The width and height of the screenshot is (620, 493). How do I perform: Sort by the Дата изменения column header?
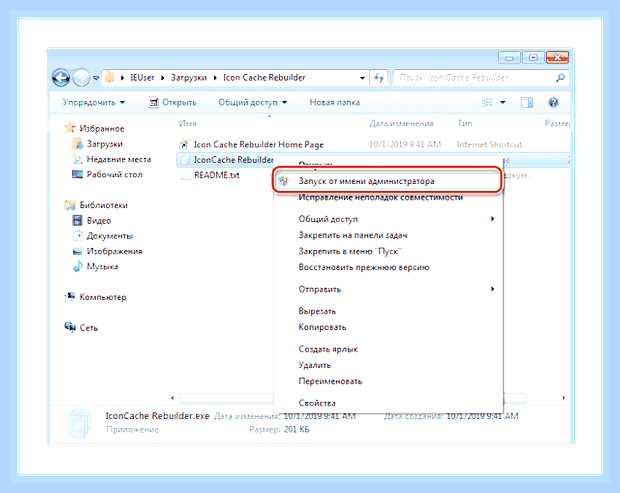[401, 123]
